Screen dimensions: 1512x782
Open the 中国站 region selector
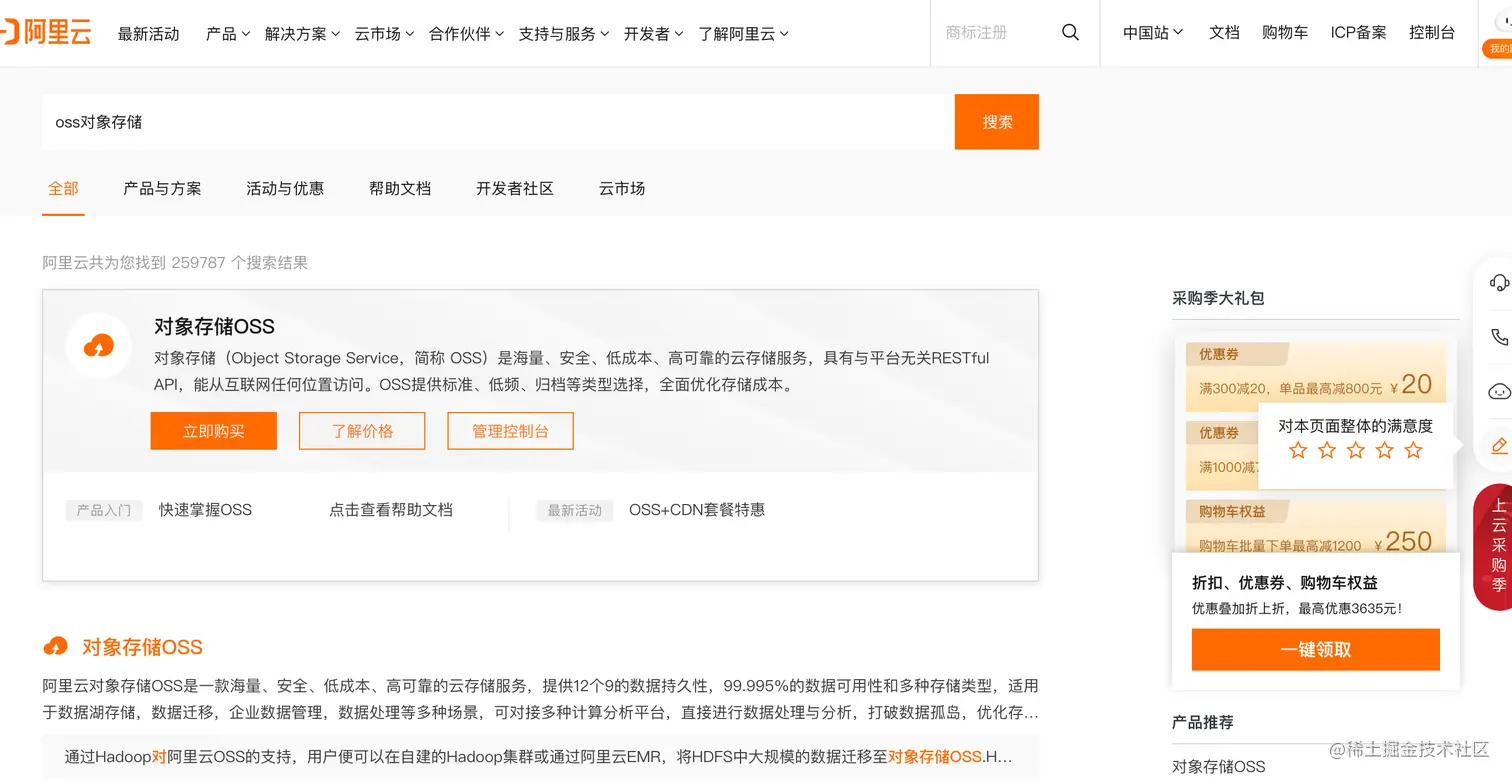(1153, 32)
